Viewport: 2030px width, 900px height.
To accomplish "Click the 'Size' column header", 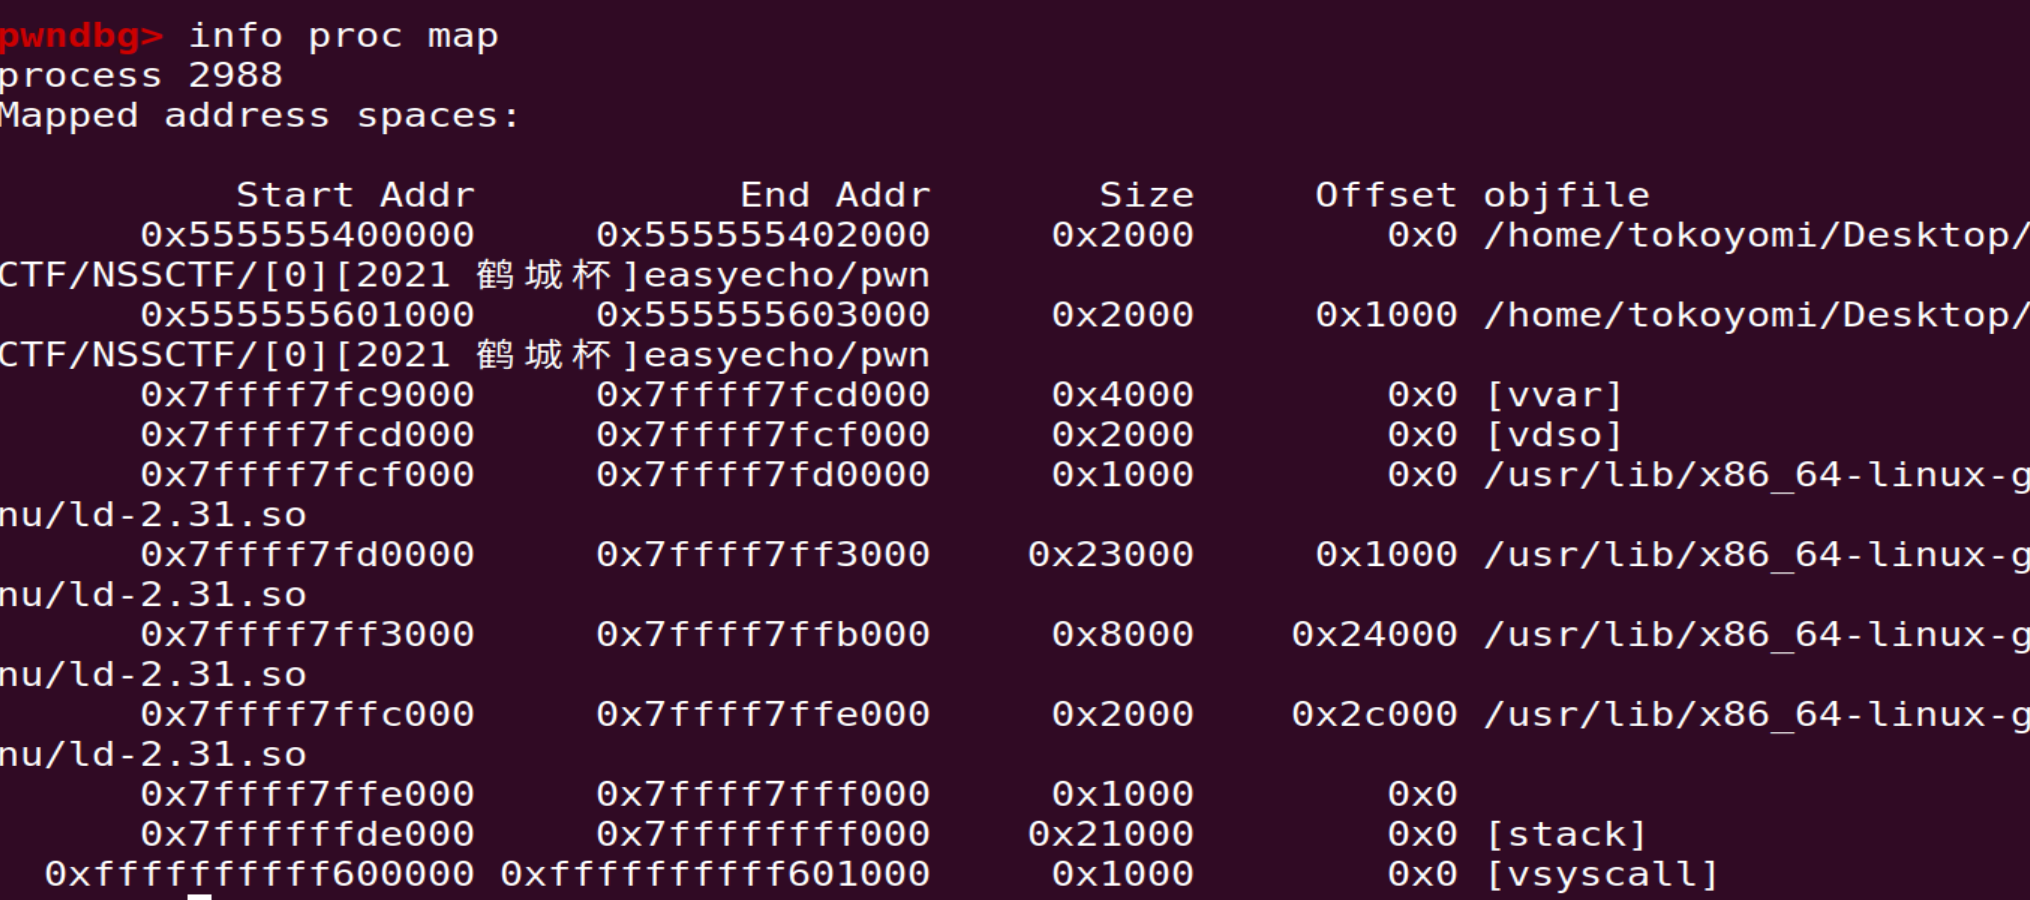I will click(1146, 195).
